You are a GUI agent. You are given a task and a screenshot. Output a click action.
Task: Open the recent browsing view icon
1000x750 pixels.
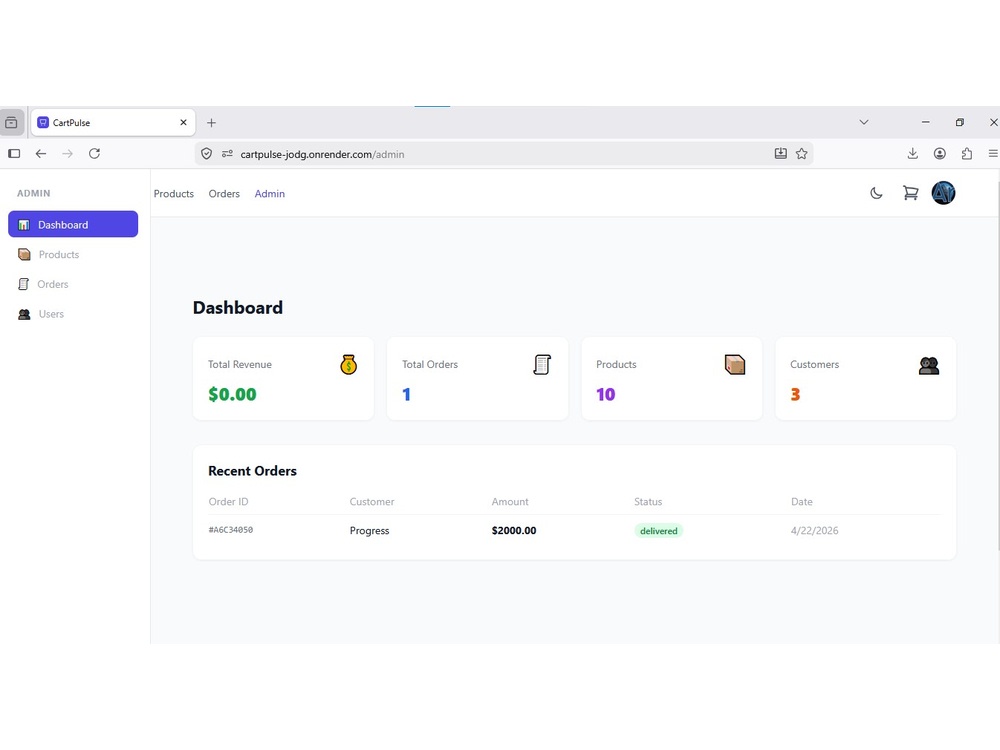click(x=11, y=122)
